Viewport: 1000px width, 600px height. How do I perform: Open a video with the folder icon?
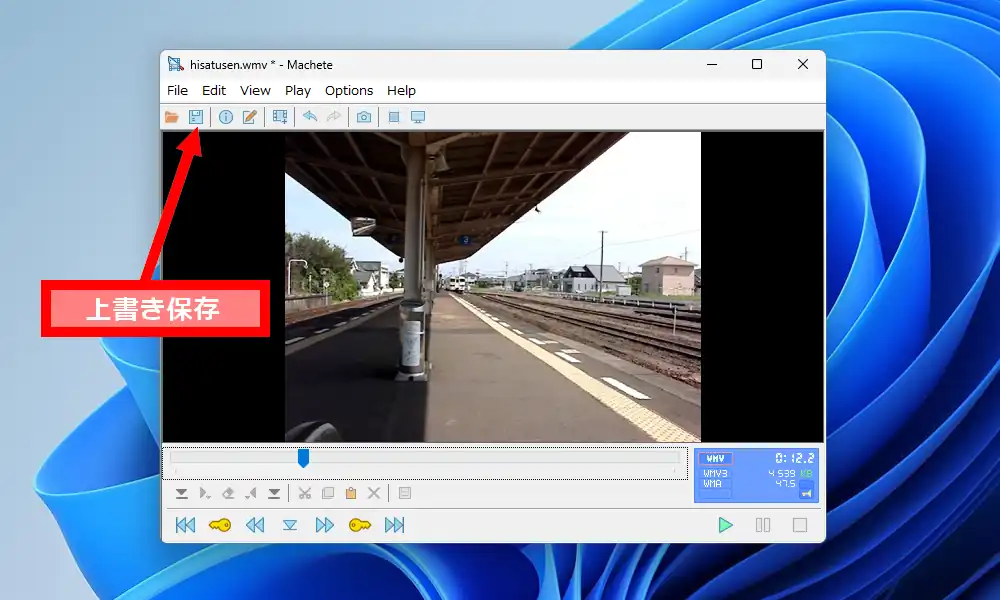coord(172,117)
